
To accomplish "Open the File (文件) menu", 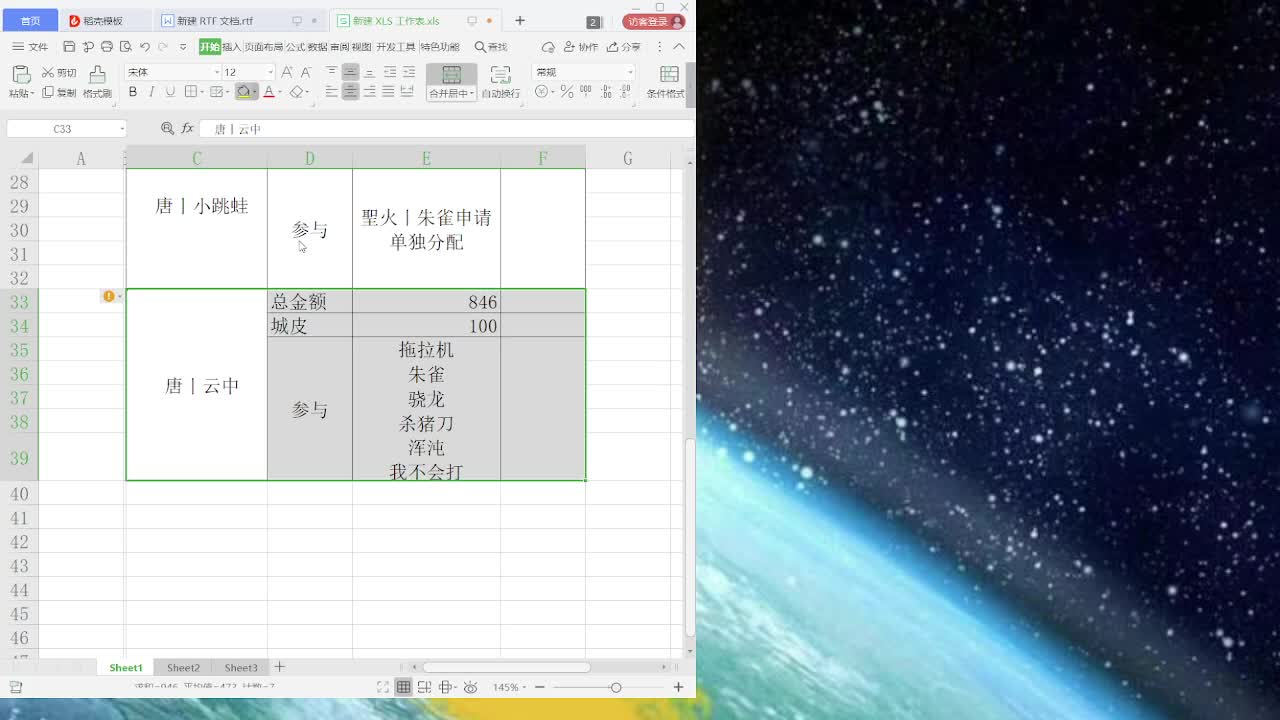I will (30, 47).
